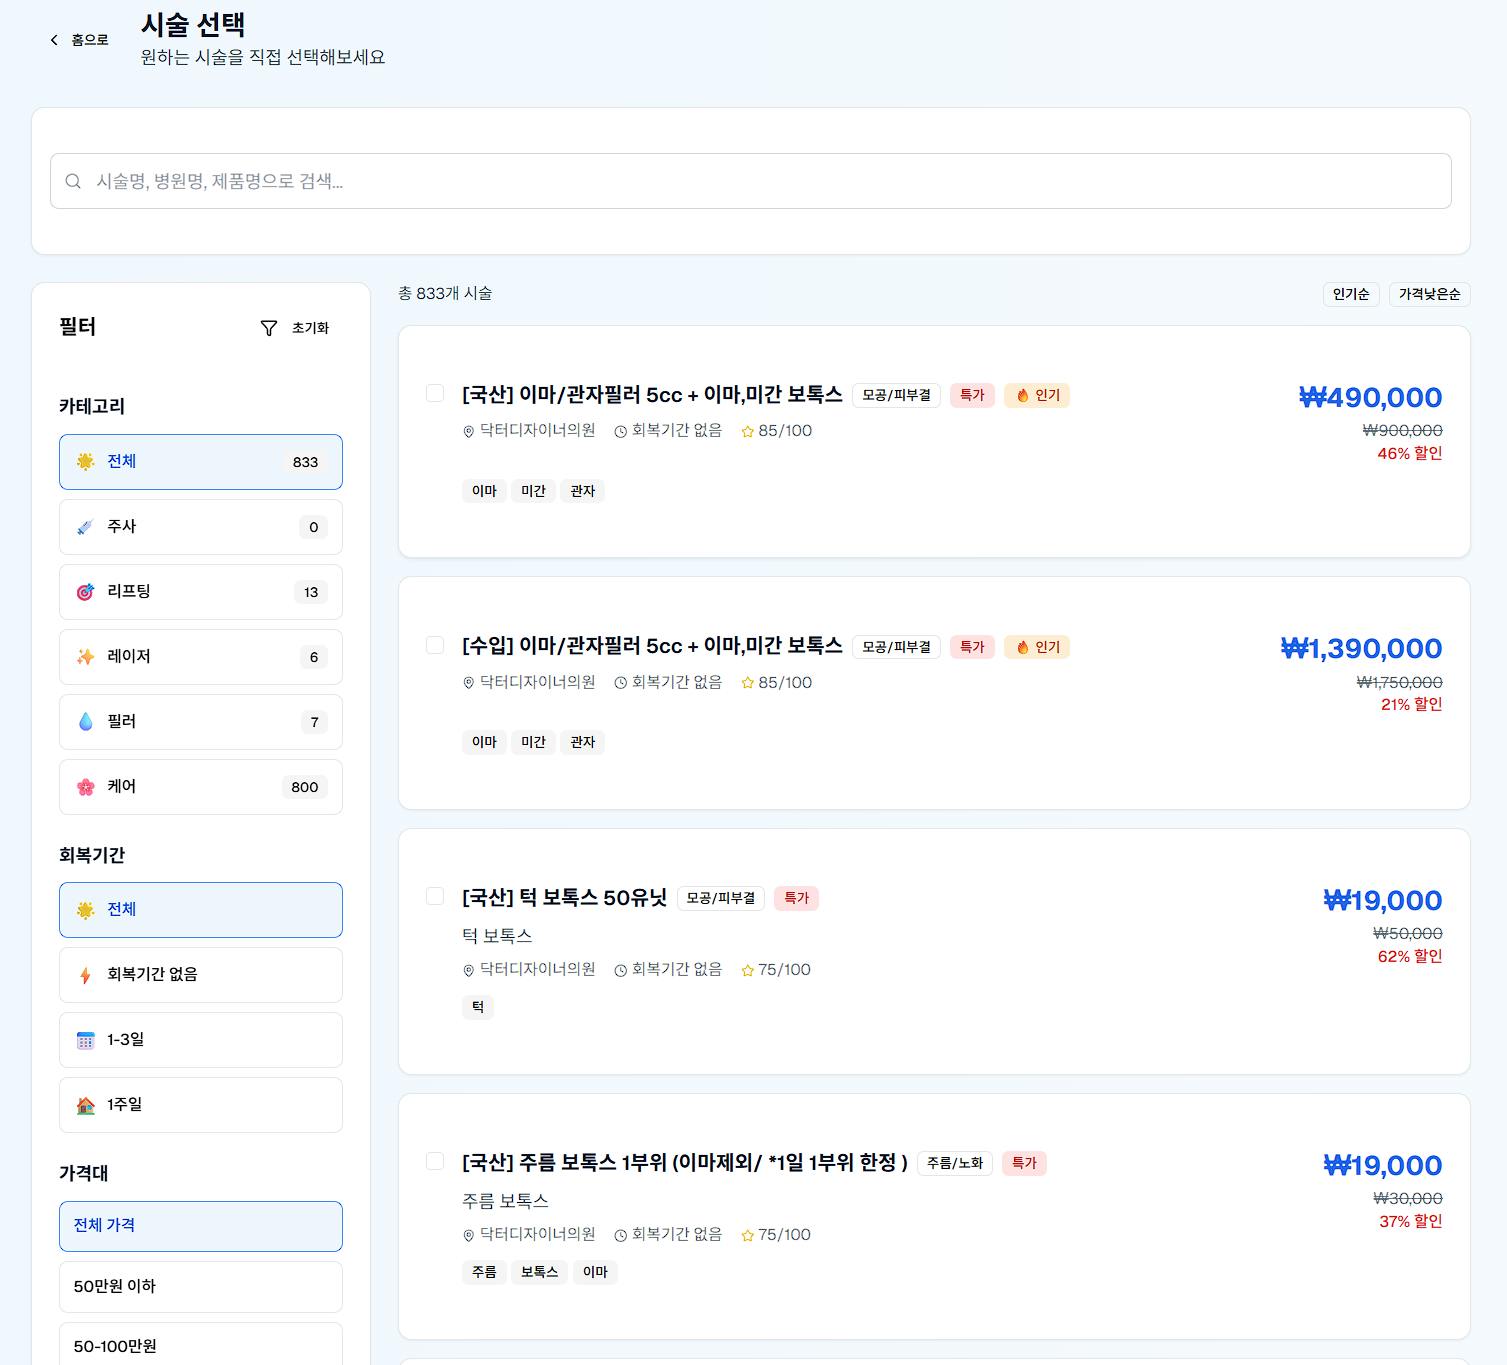
Task: Click the magnifier icon in search bar
Action: coord(73,181)
